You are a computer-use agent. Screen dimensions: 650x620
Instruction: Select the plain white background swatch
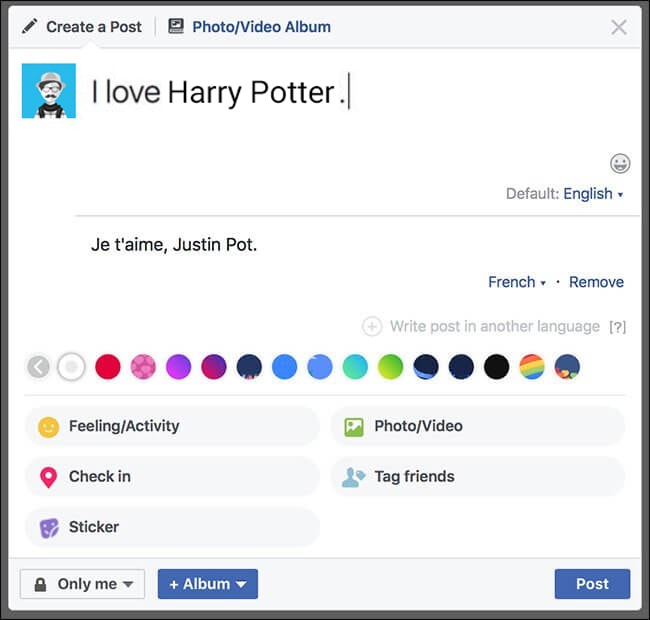click(71, 367)
